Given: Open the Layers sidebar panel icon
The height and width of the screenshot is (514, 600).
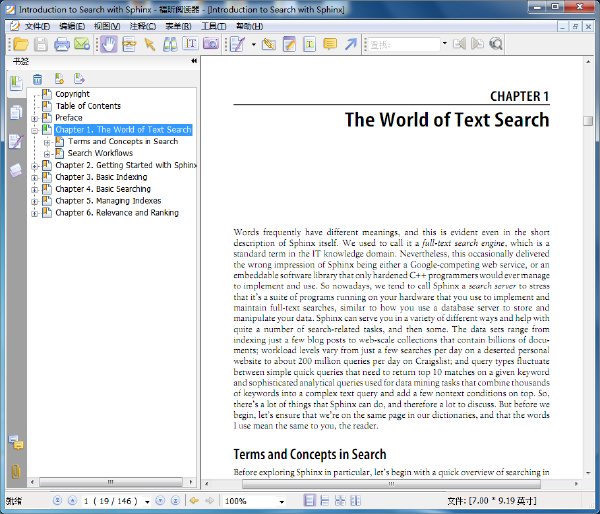Looking at the screenshot, I should [16, 170].
